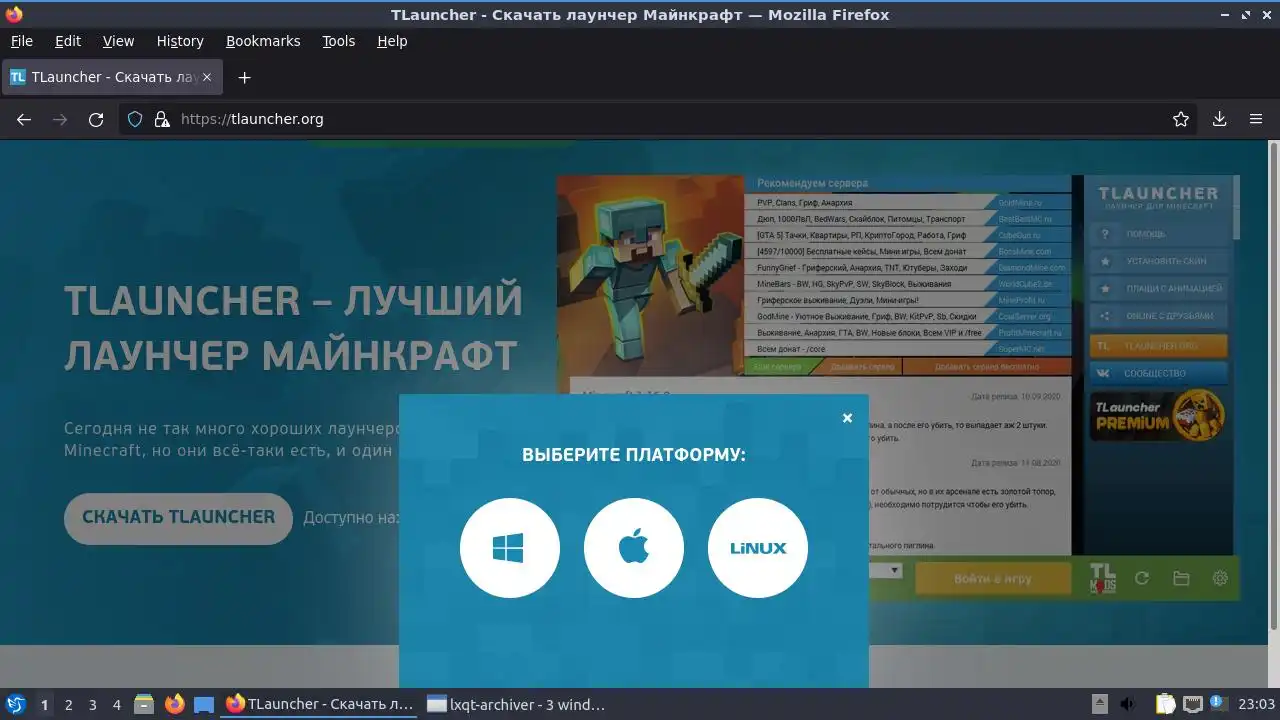This screenshot has height=720, width=1280.
Task: Open the File menu
Action: (21, 41)
